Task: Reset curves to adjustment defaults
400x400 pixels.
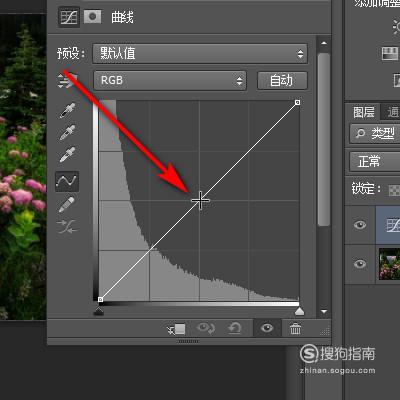Action: click(235, 328)
